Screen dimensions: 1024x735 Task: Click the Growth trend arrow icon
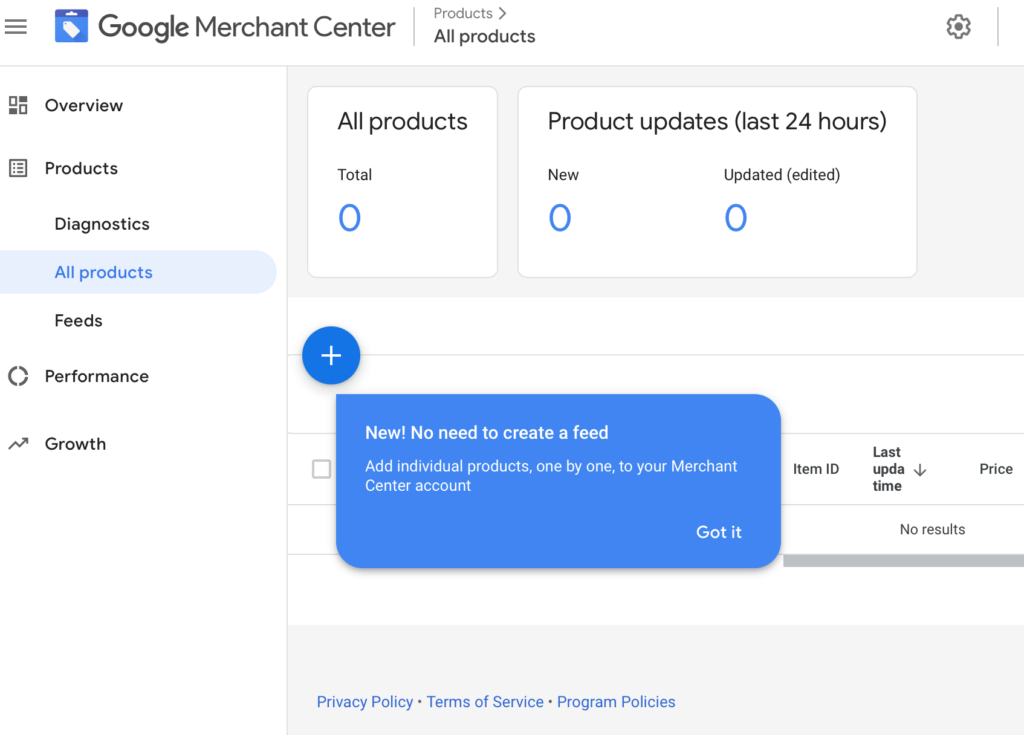click(x=18, y=444)
